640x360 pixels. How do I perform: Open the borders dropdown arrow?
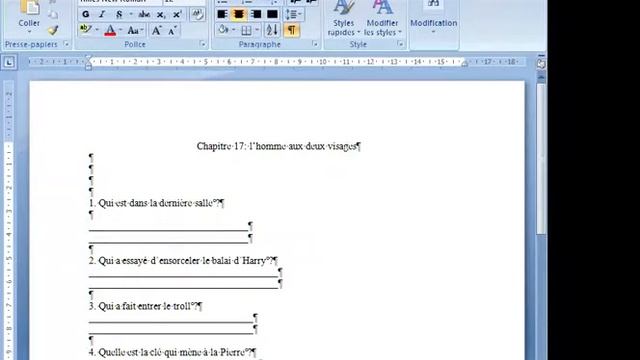coord(257,30)
